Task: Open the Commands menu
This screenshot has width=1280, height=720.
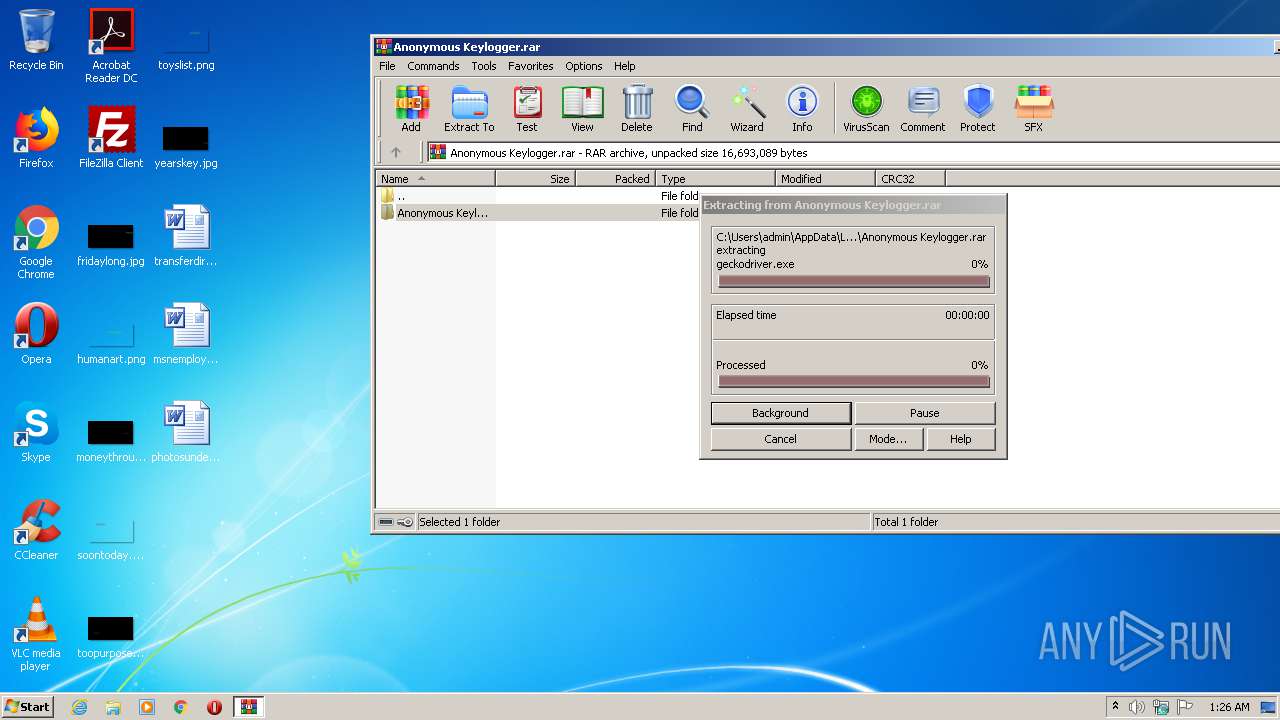Action: (x=433, y=66)
